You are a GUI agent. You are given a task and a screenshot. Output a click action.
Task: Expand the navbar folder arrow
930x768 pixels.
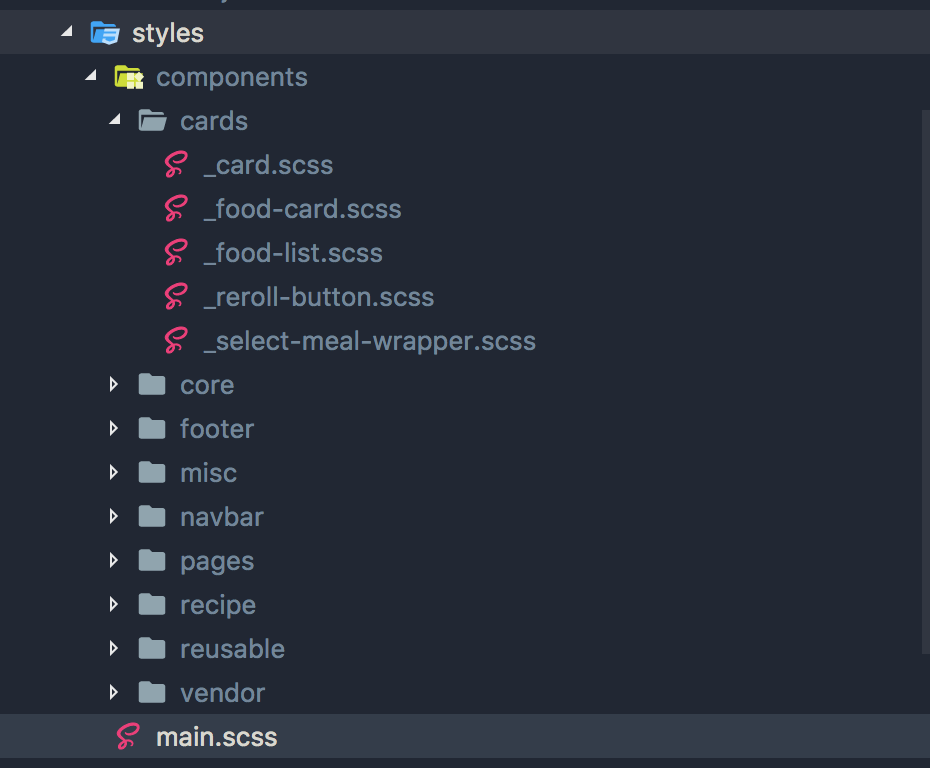click(114, 516)
